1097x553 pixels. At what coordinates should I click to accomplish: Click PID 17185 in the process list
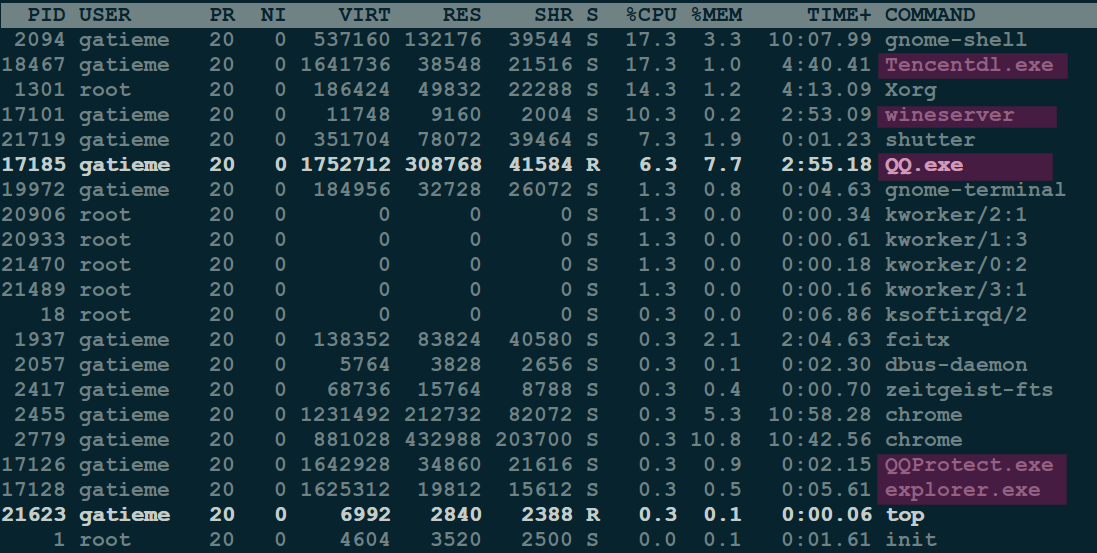34,165
